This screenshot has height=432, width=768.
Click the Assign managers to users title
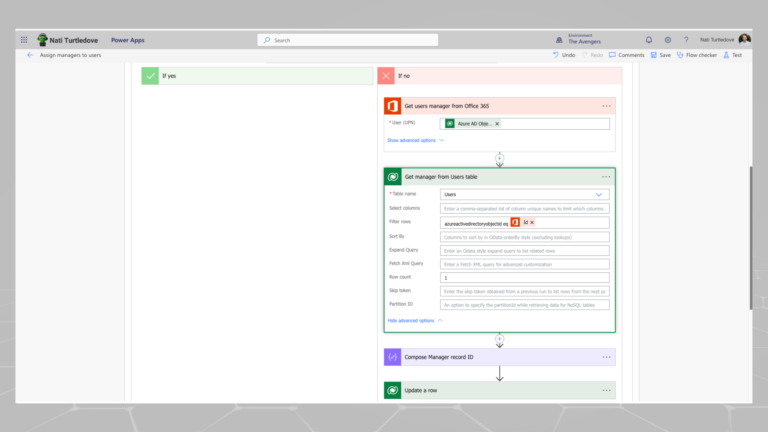71,55
